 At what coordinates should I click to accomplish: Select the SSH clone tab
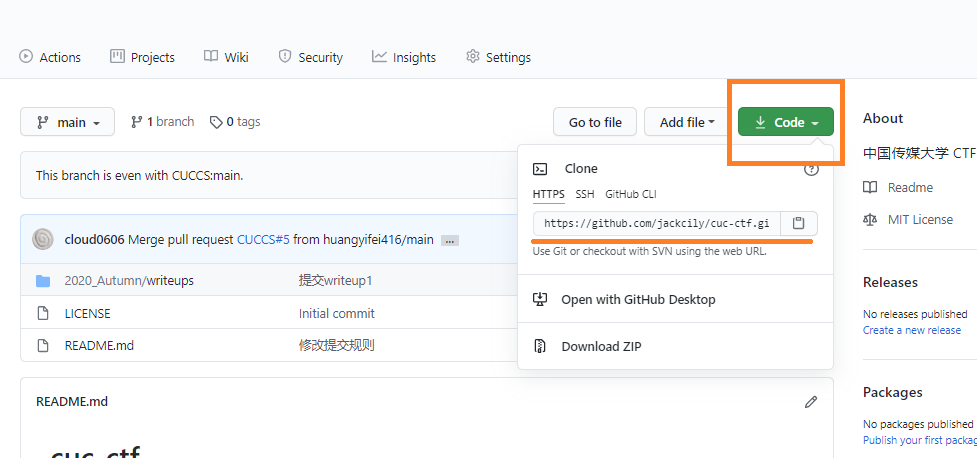point(584,194)
